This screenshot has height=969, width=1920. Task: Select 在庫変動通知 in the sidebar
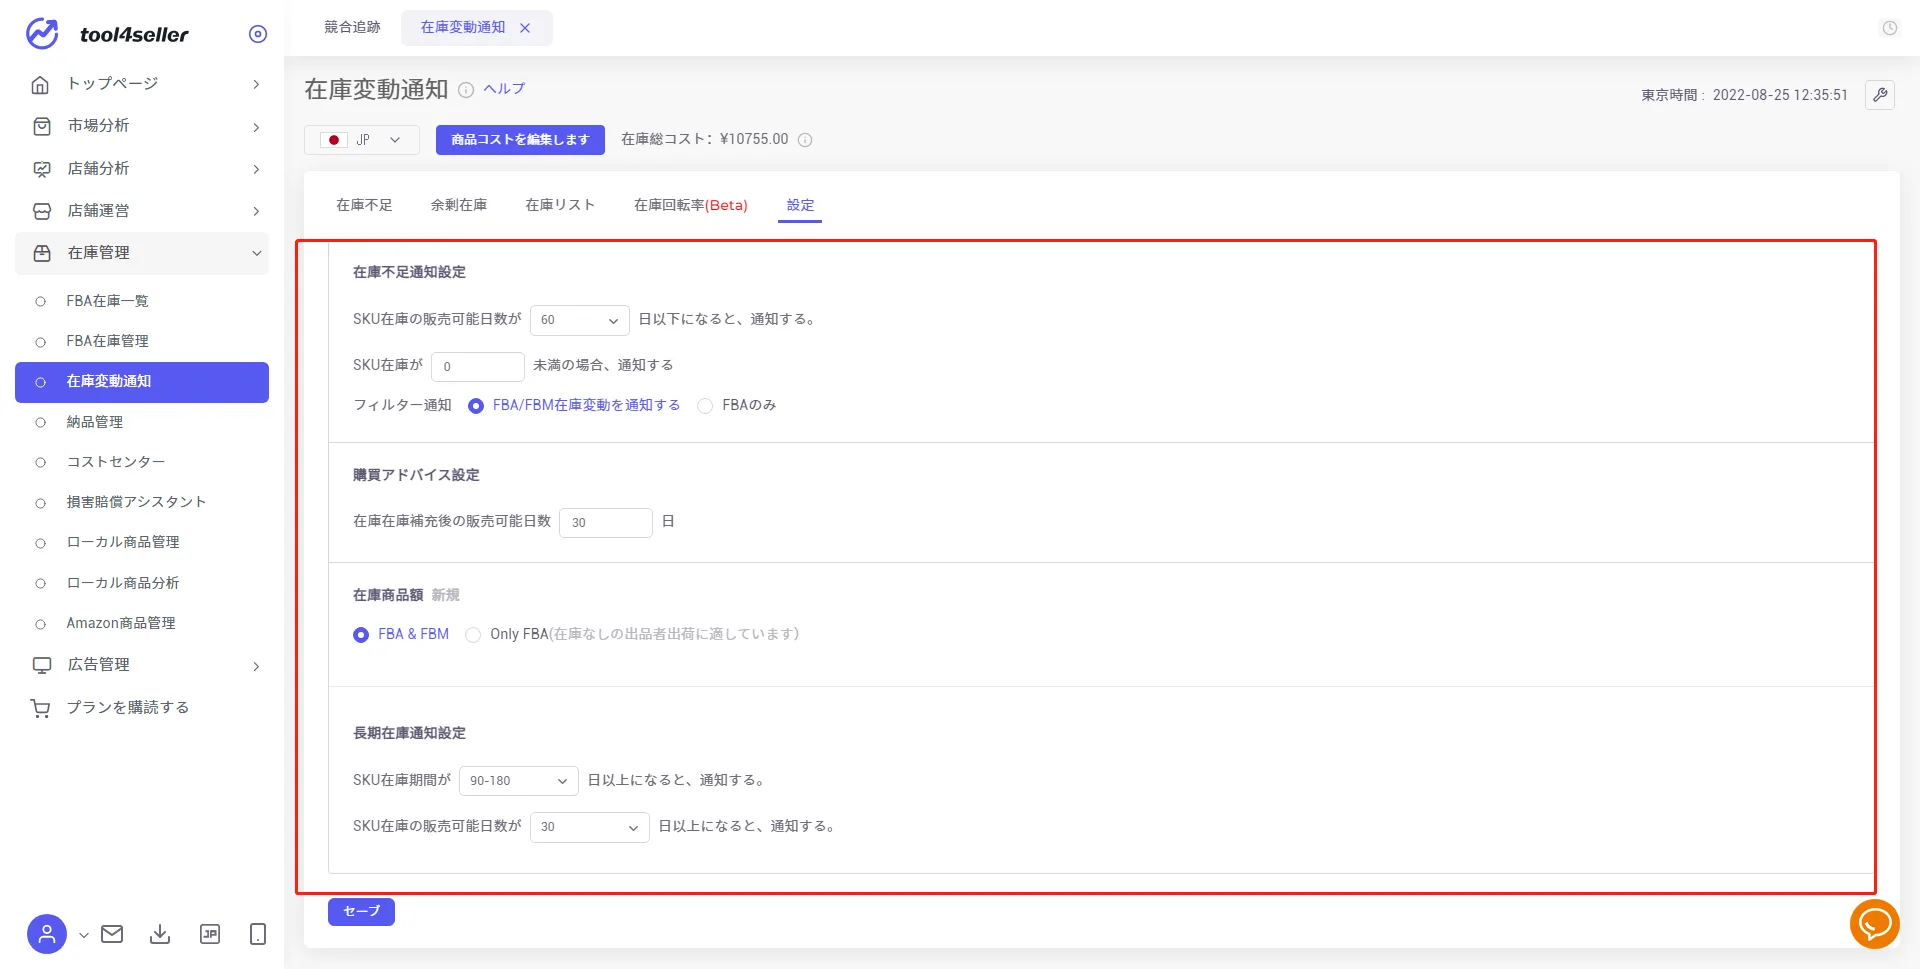[x=142, y=382]
